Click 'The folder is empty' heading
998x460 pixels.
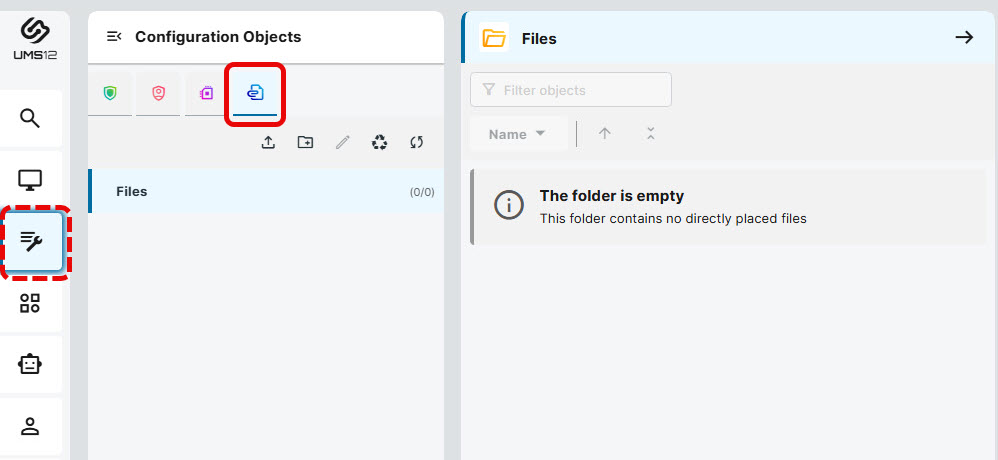612,196
